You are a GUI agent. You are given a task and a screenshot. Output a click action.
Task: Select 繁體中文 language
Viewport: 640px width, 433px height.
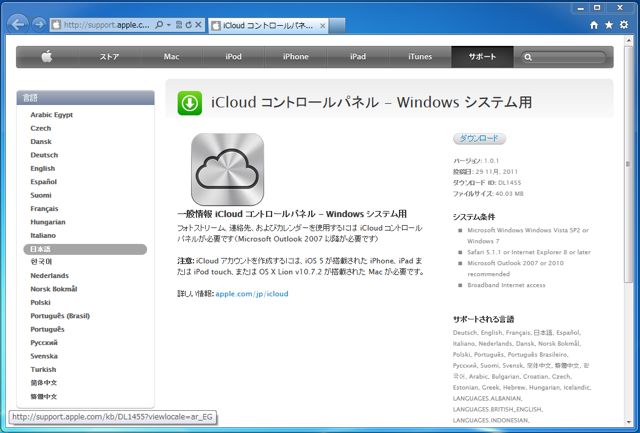pyautogui.click(x=44, y=397)
